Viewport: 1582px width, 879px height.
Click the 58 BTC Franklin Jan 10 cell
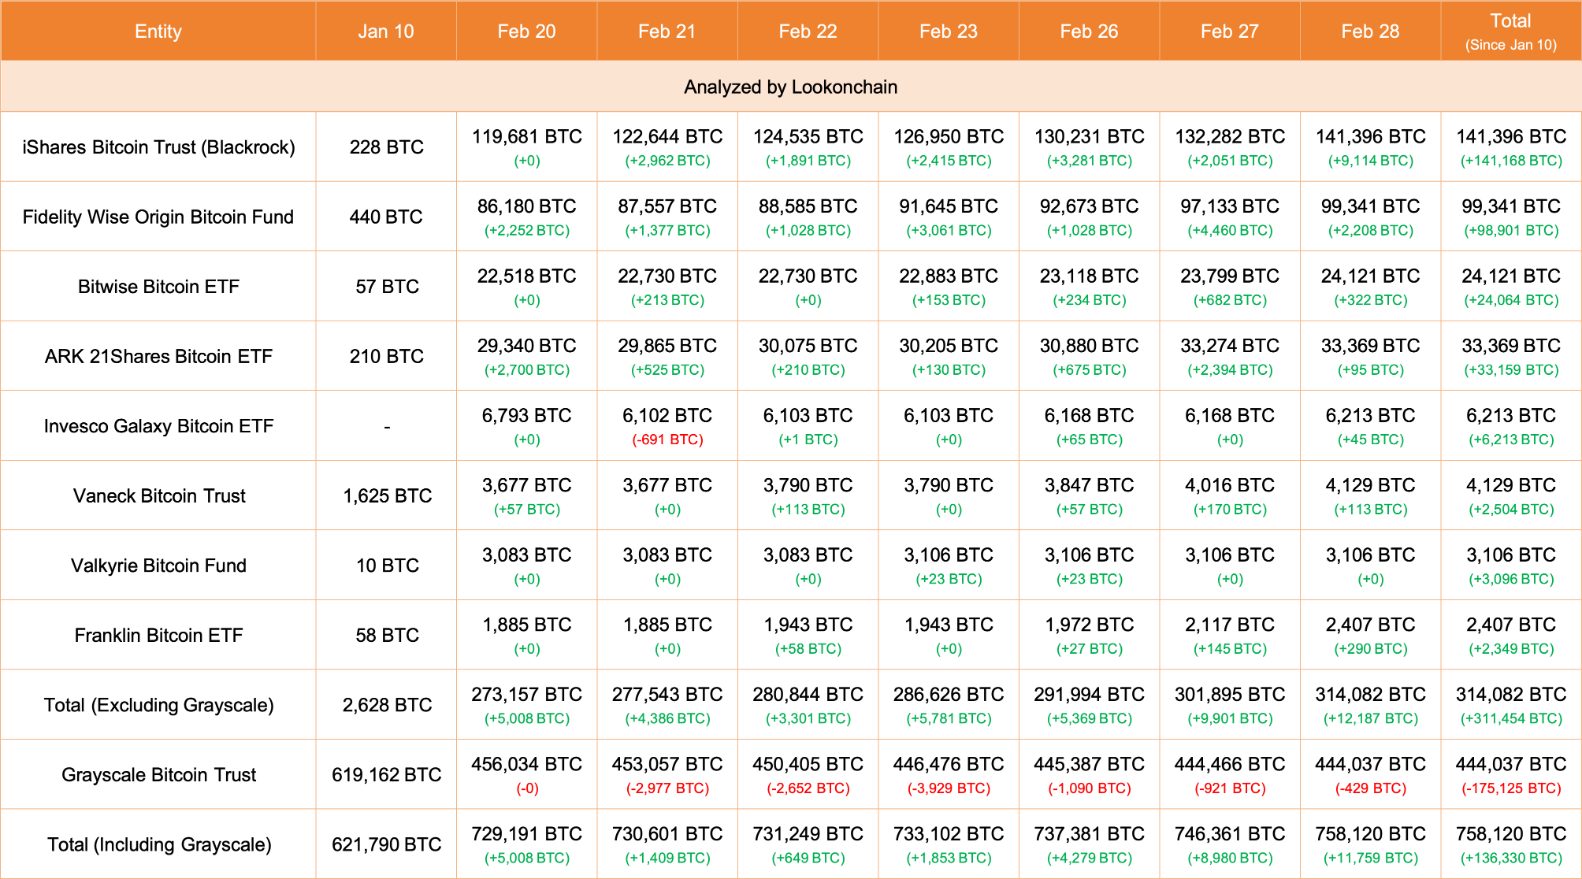[386, 635]
